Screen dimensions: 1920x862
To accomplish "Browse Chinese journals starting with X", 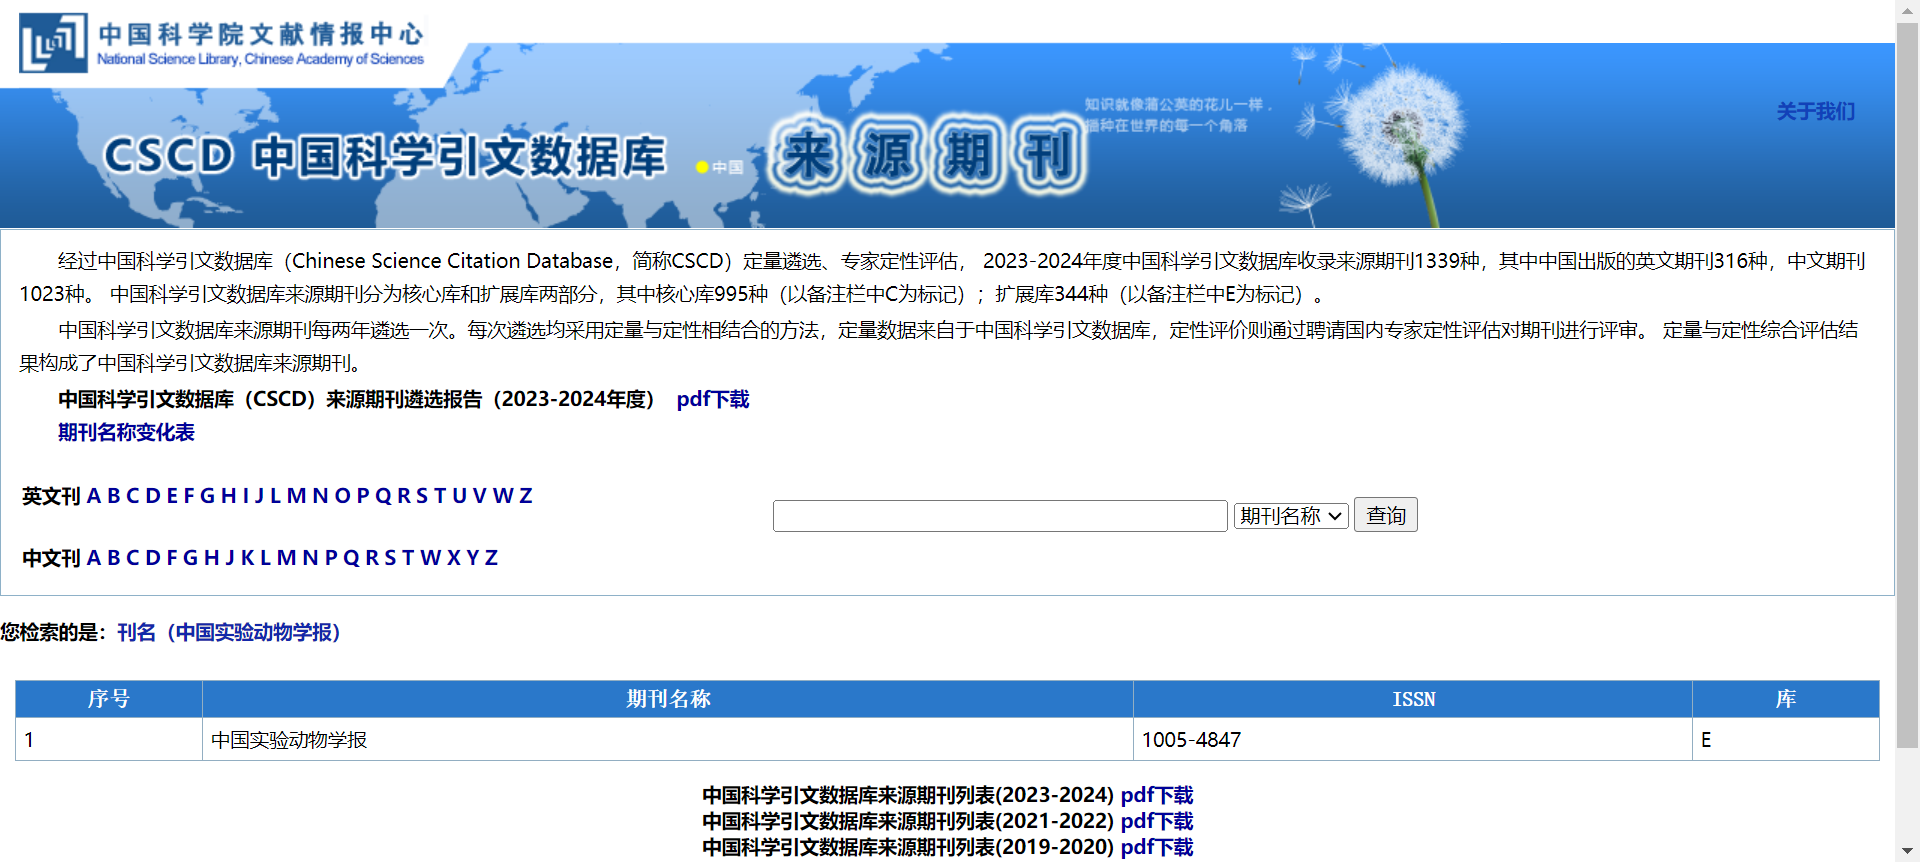I will [454, 558].
